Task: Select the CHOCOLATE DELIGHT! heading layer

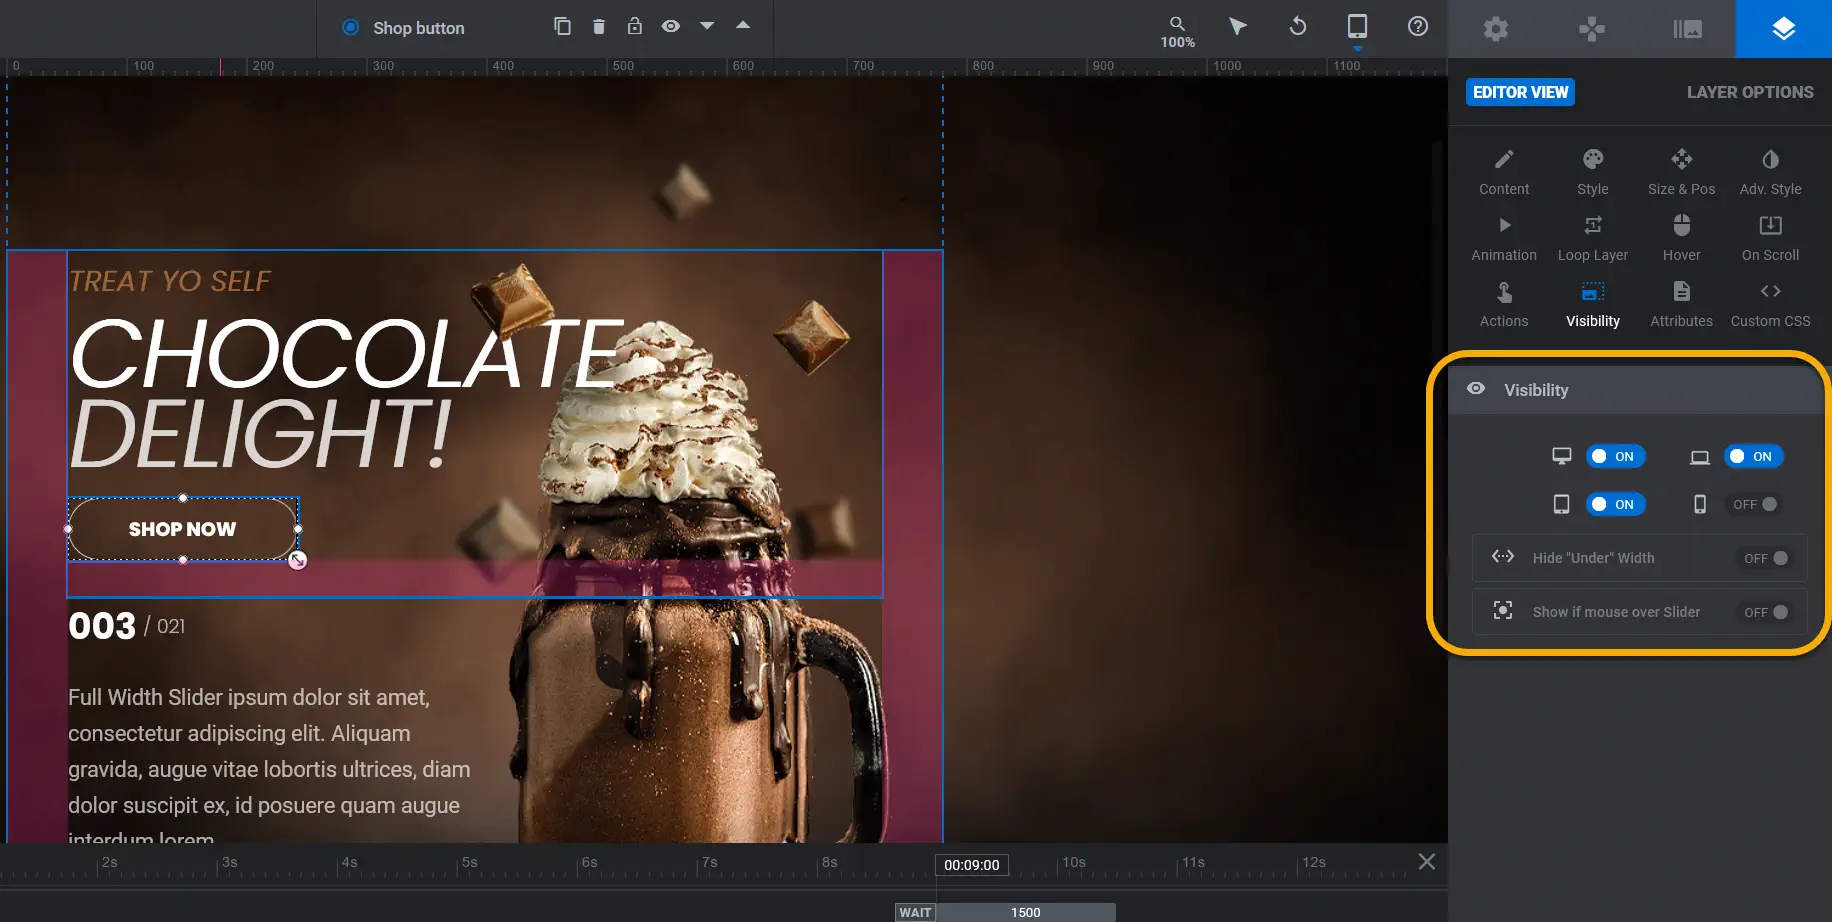Action: (x=345, y=392)
